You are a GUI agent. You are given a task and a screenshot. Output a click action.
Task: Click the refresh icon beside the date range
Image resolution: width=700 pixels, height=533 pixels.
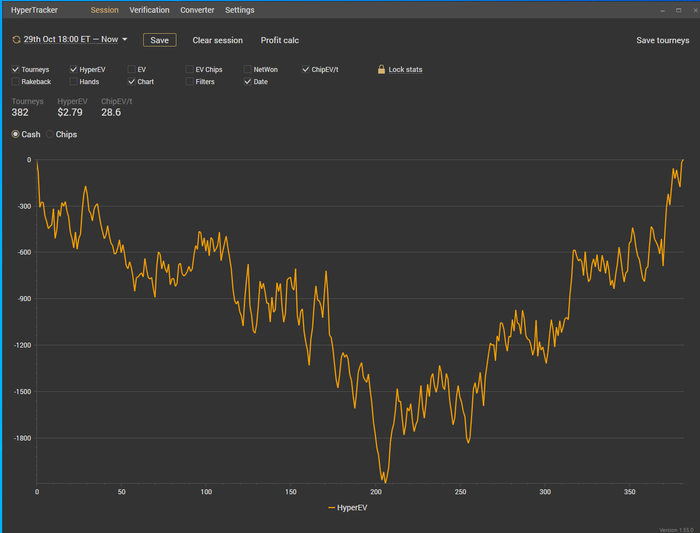click(x=16, y=40)
